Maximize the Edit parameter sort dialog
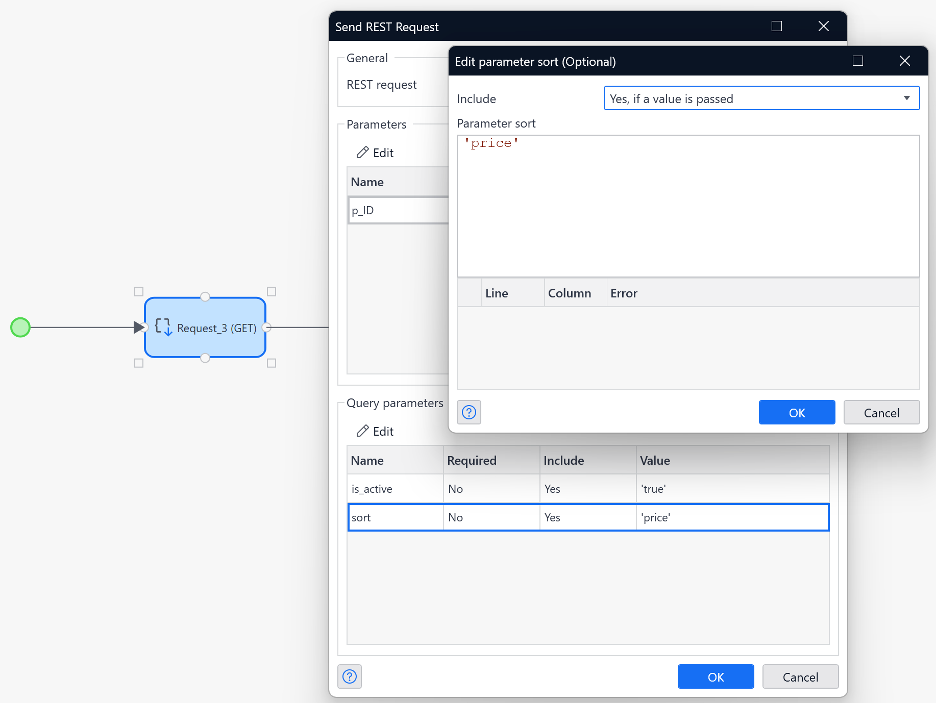 pyautogui.click(x=858, y=61)
